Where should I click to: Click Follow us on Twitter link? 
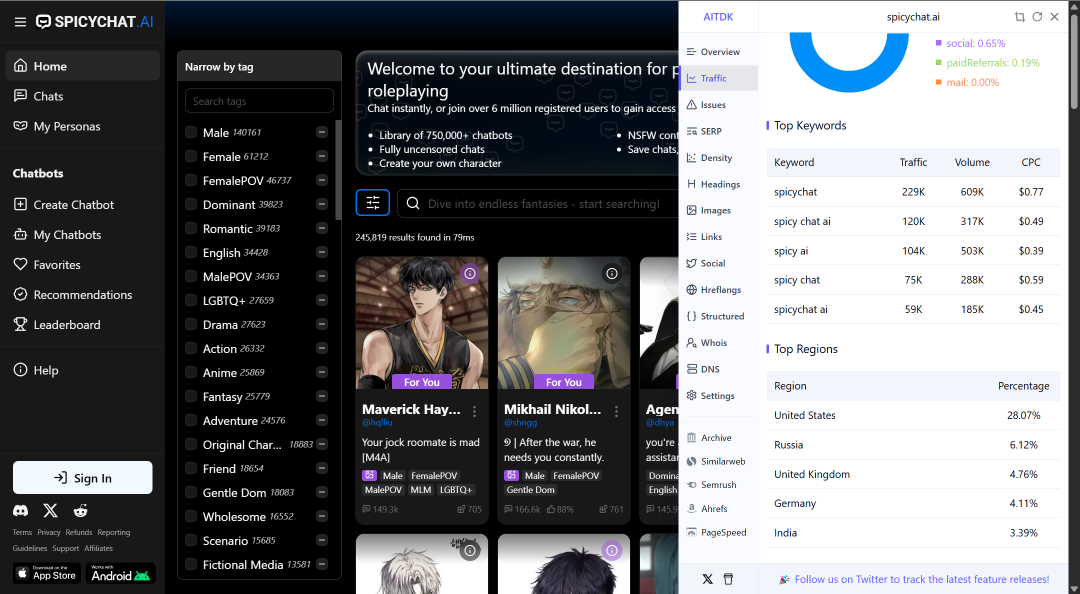point(922,580)
